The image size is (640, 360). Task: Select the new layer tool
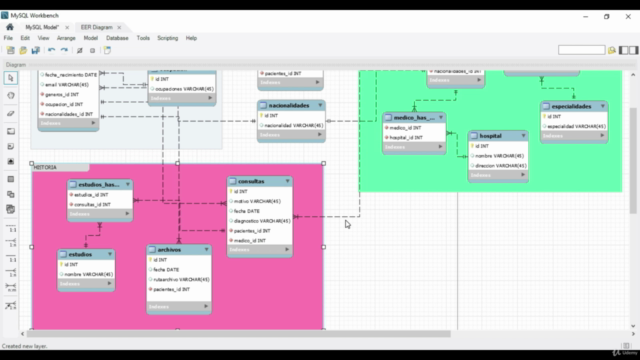11,131
